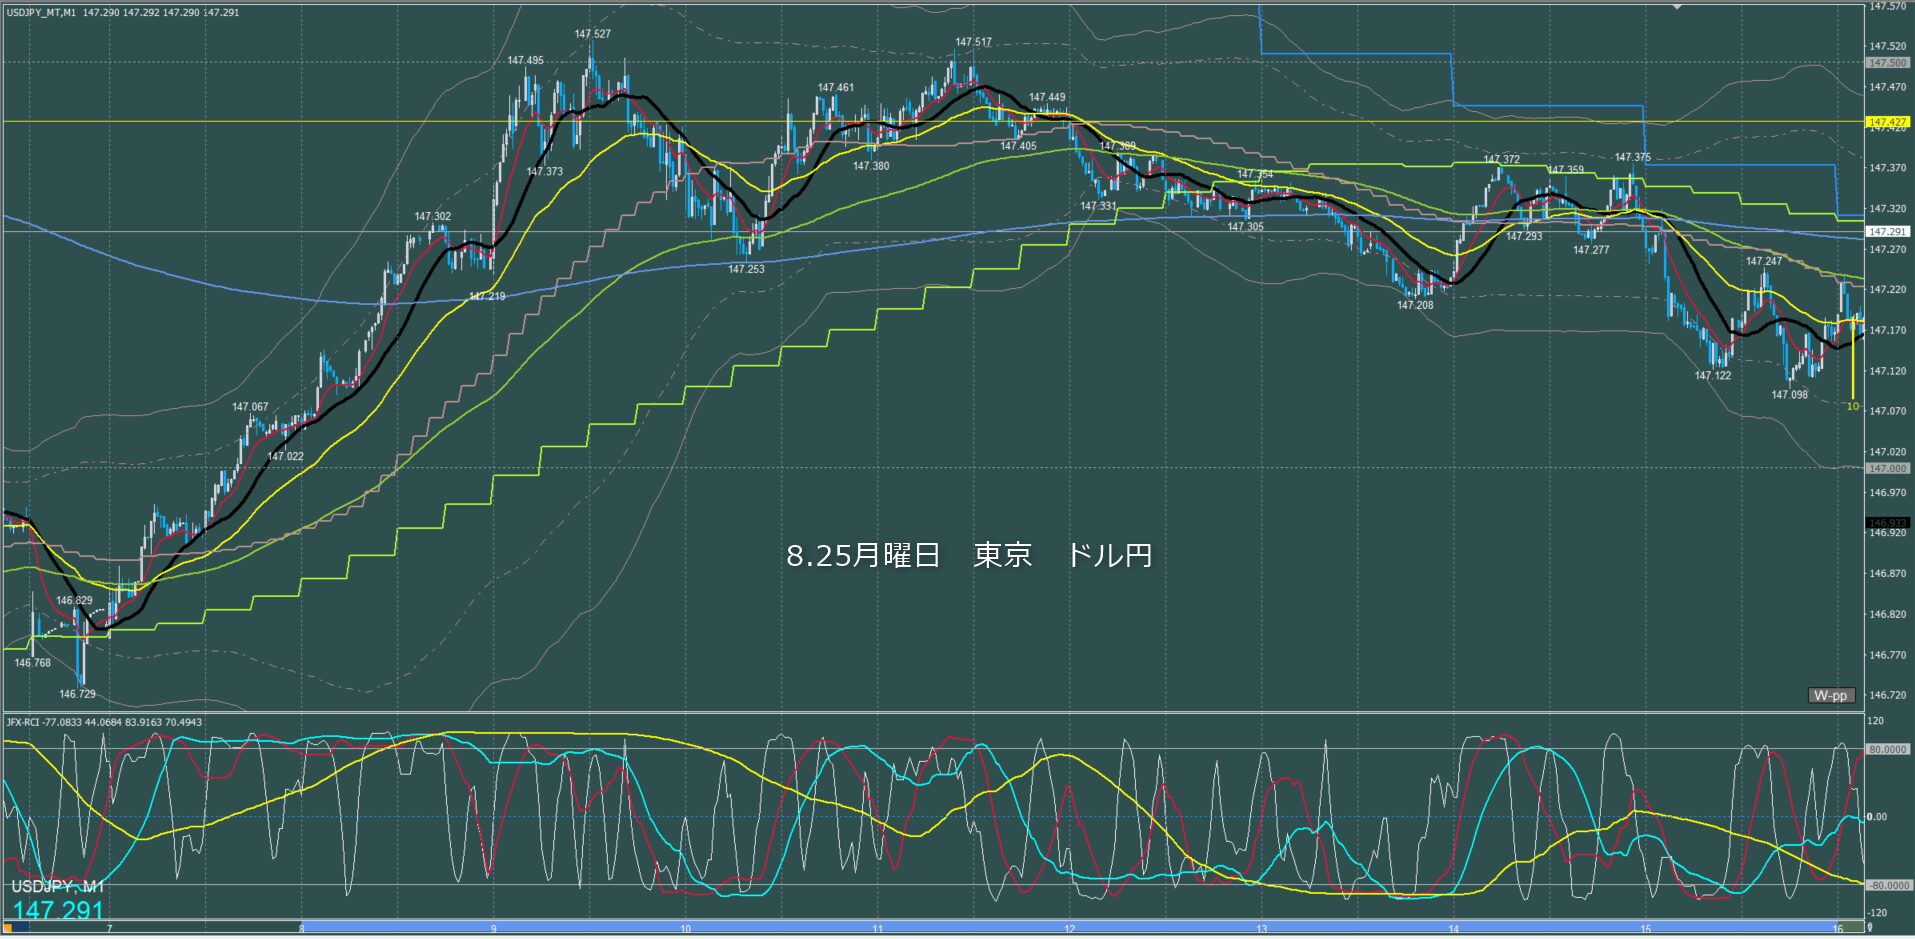
Task: Click hour 15 on the time axis
Action: [x=1645, y=929]
